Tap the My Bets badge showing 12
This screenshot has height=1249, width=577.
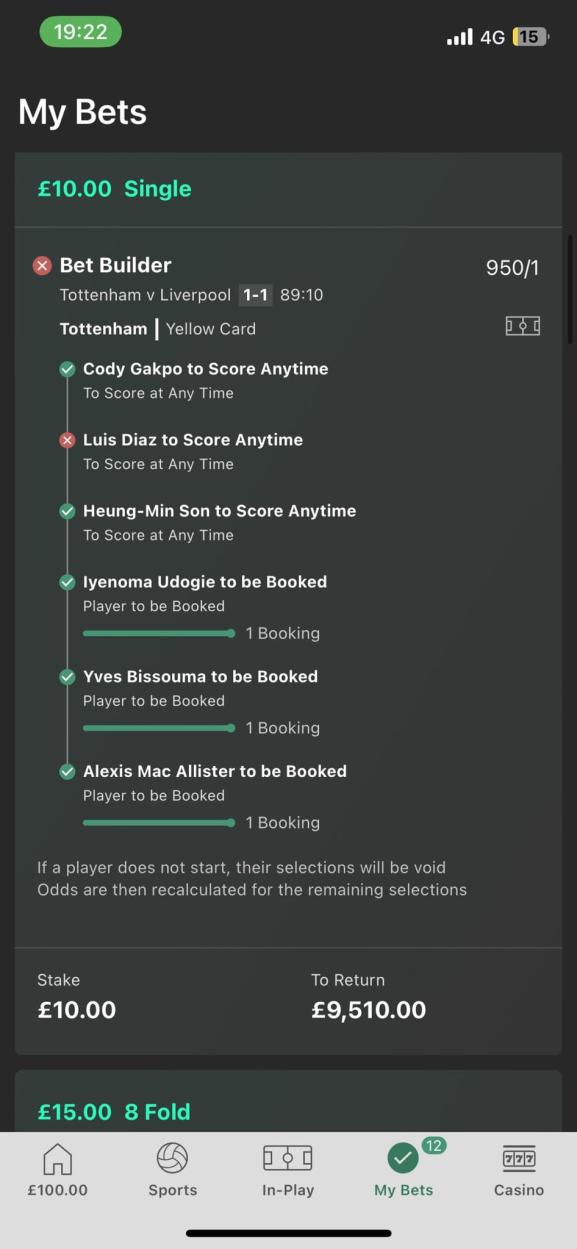[x=433, y=1146]
